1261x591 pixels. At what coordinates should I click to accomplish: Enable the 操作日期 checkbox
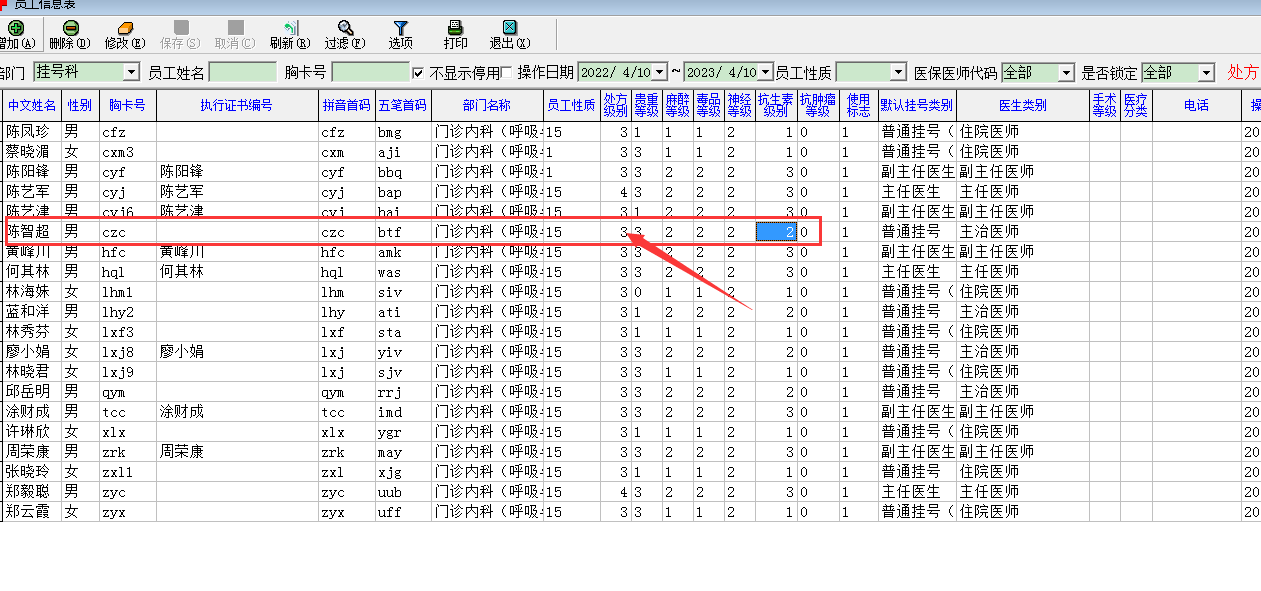click(x=507, y=73)
